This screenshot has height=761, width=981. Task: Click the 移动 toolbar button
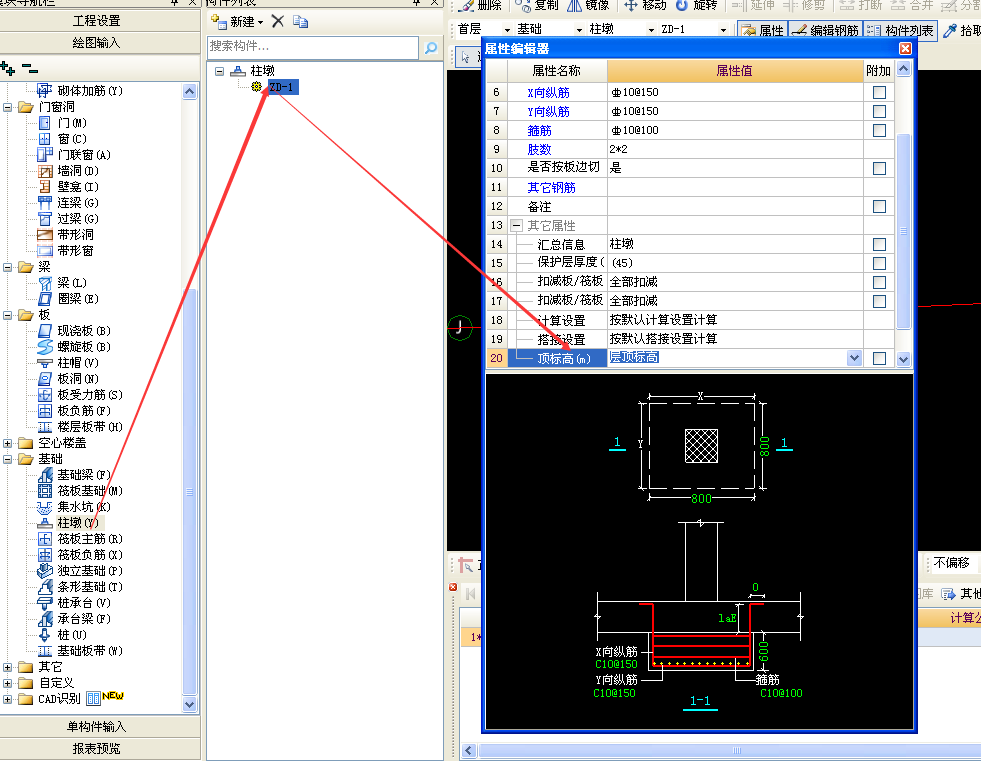[x=645, y=6]
